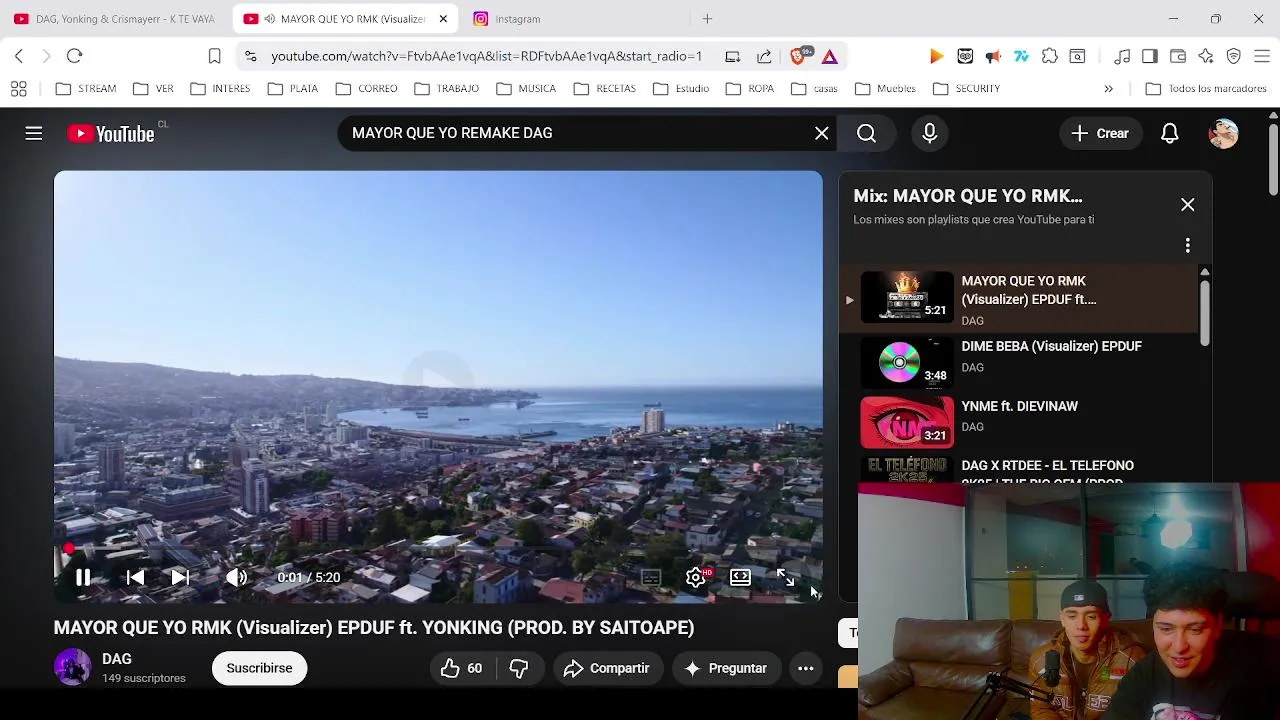Toggle the browser sidebar panel
Viewport: 1280px width, 720px height.
point(1150,56)
